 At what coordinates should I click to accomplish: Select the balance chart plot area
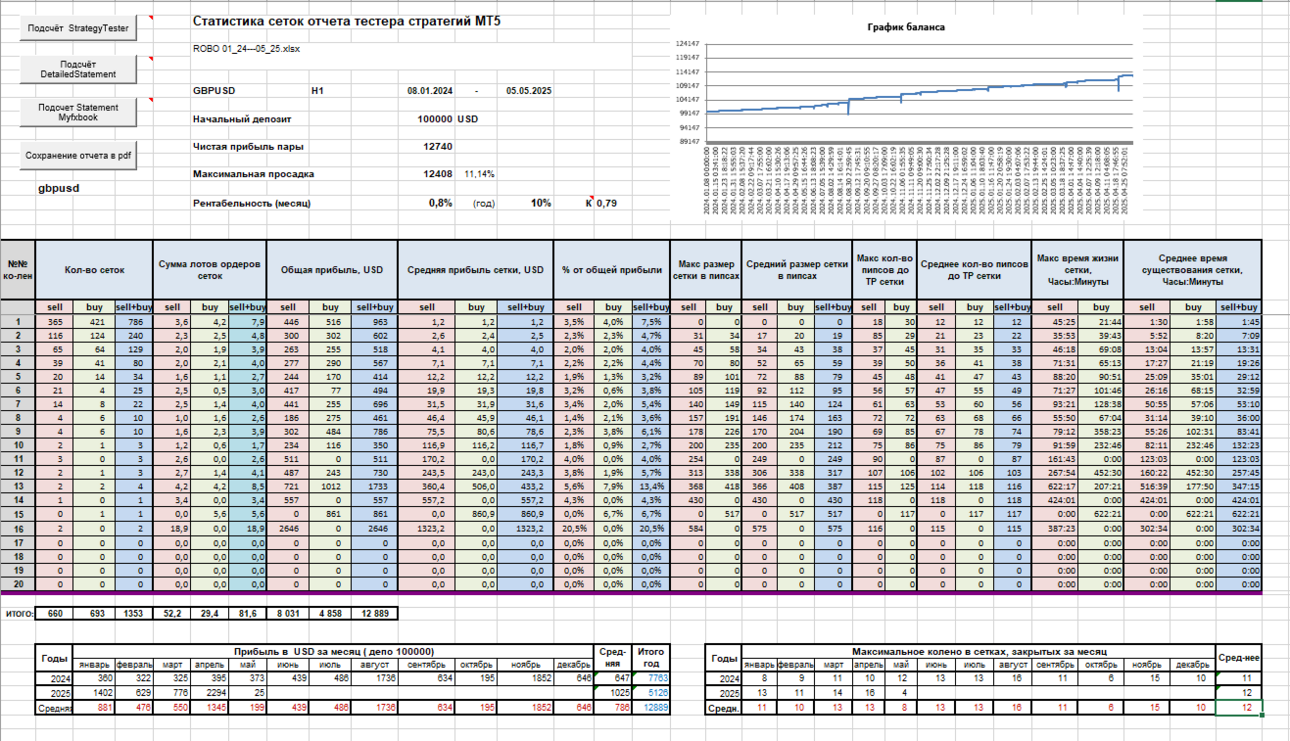pos(918,90)
